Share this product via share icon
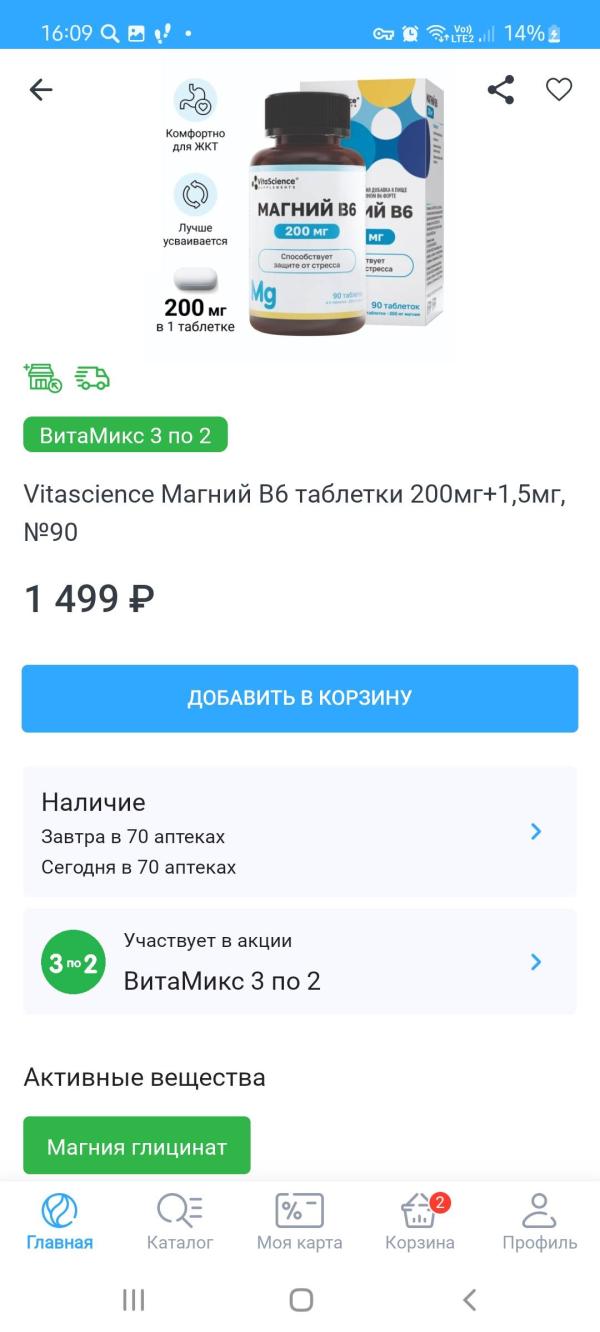Viewport: 600px width, 1332px height. (500, 90)
